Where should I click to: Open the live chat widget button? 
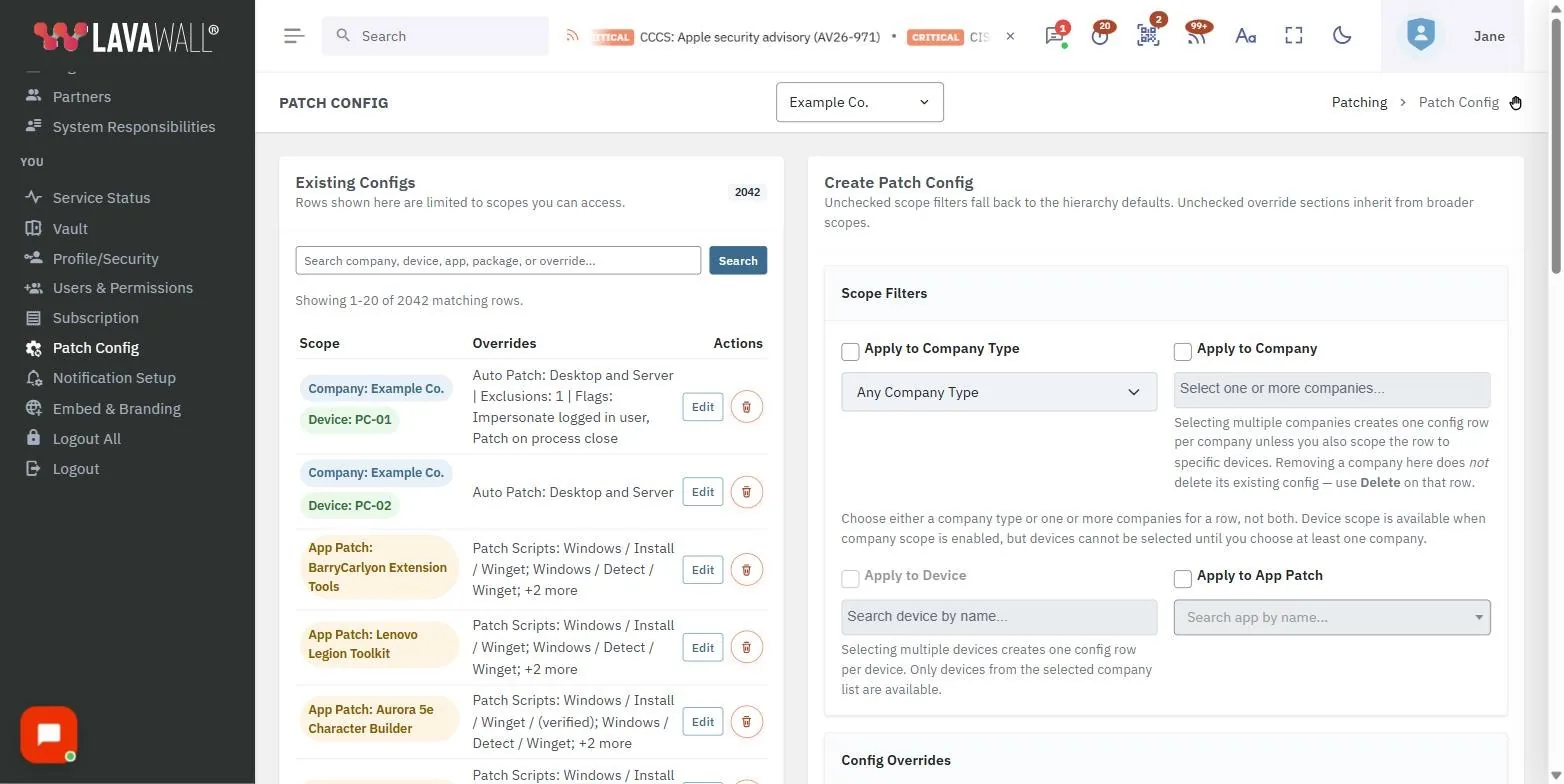click(x=48, y=735)
